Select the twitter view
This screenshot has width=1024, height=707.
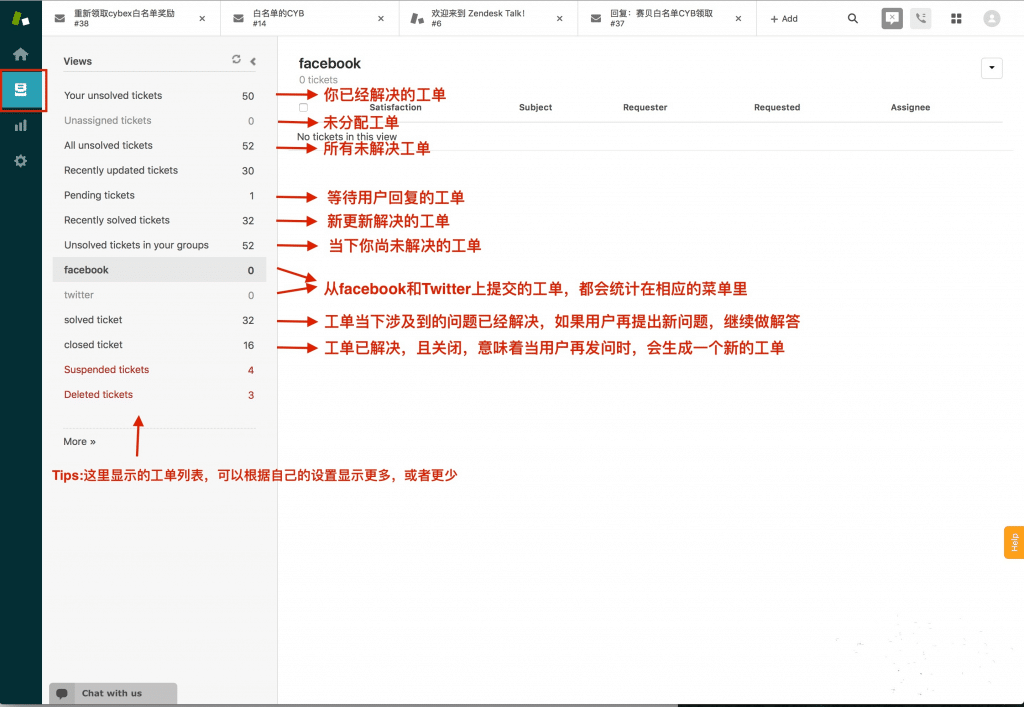pyautogui.click(x=159, y=295)
